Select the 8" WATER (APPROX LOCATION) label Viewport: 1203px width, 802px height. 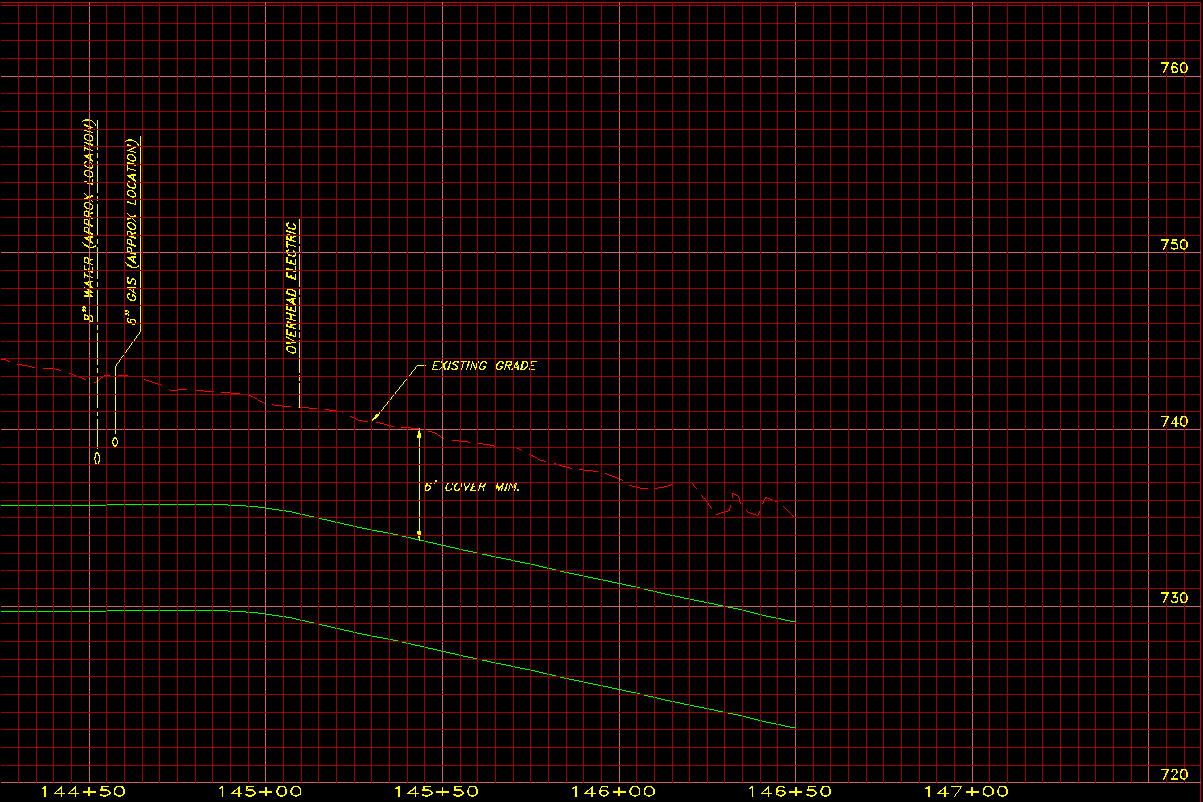tap(90, 221)
